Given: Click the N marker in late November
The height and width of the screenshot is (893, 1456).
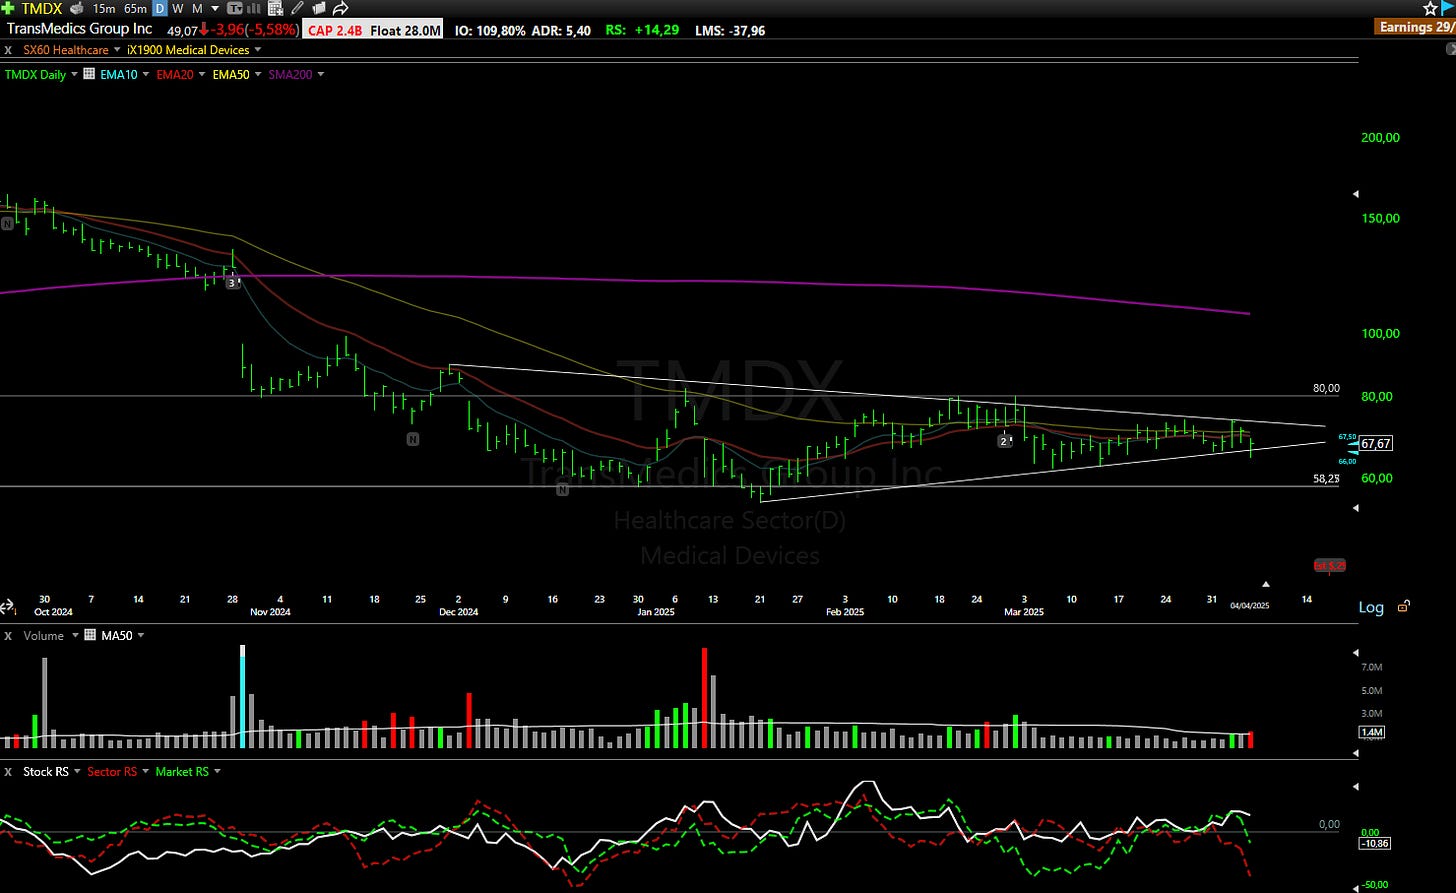Looking at the screenshot, I should click(x=413, y=439).
